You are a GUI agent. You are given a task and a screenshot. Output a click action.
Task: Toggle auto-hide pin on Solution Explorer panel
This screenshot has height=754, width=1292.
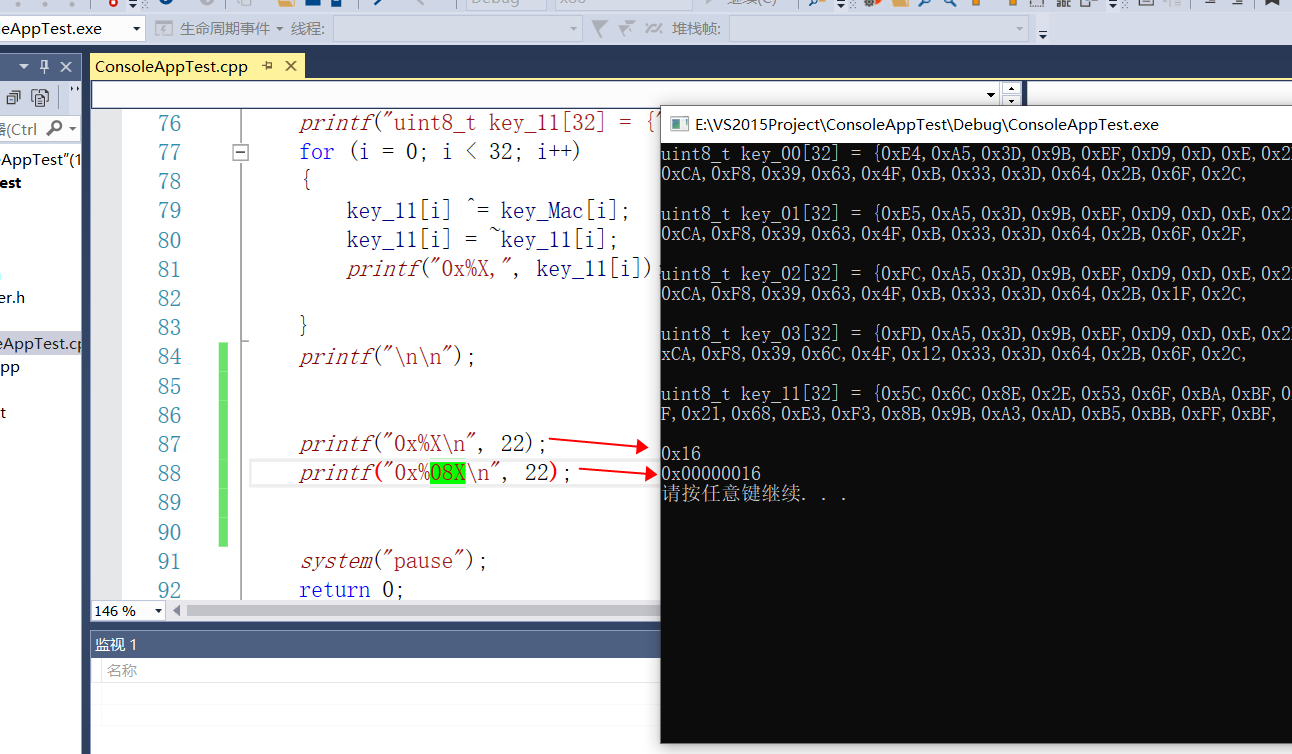pos(44,67)
